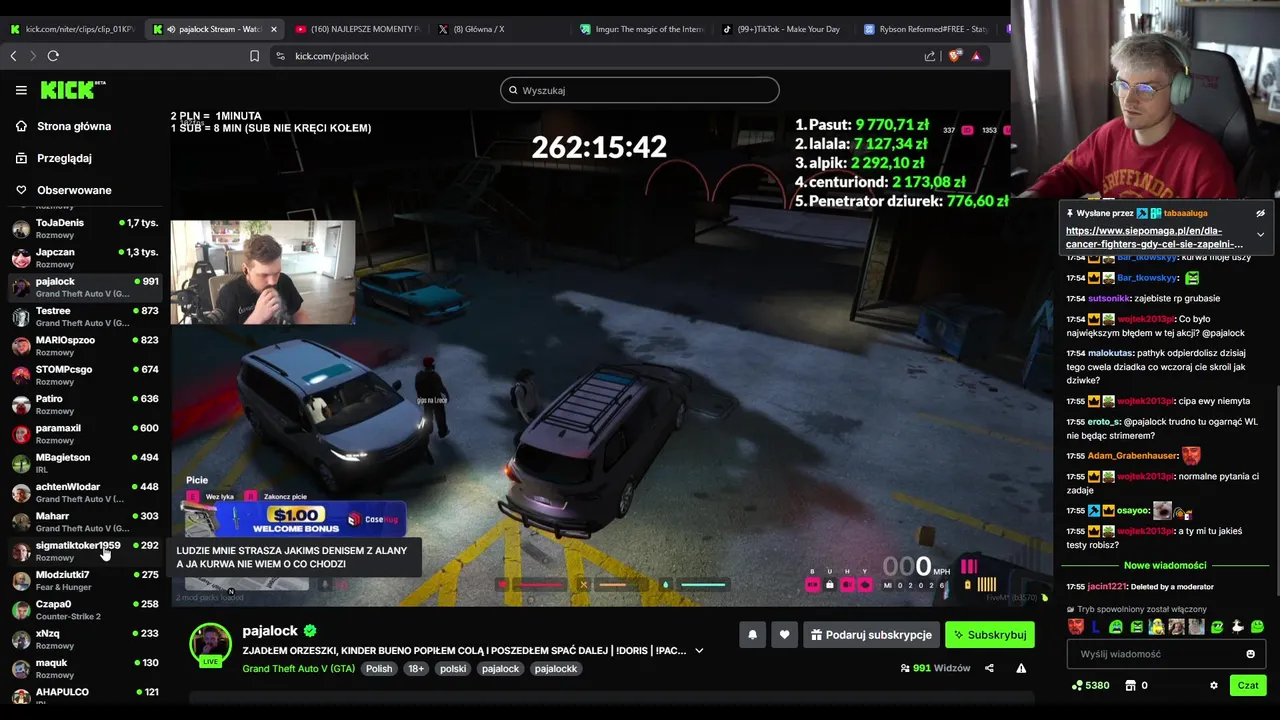Open the Kick hamburger sidebar menu
Viewport: 1280px width, 720px height.
[x=21, y=90]
